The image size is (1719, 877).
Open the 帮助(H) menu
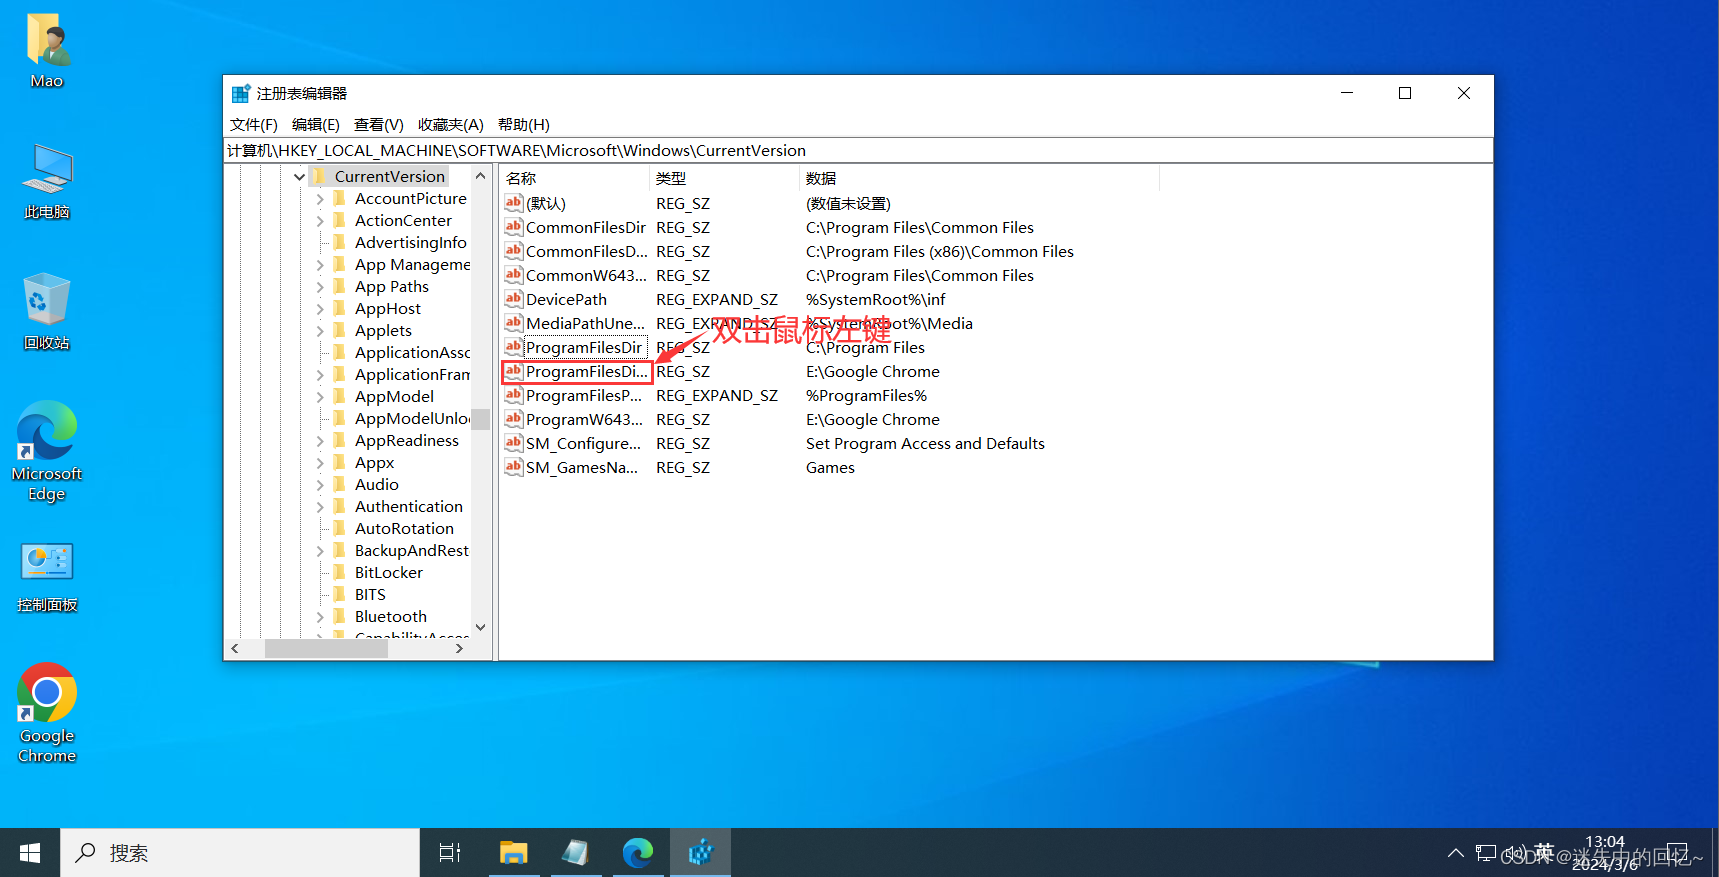pos(524,124)
